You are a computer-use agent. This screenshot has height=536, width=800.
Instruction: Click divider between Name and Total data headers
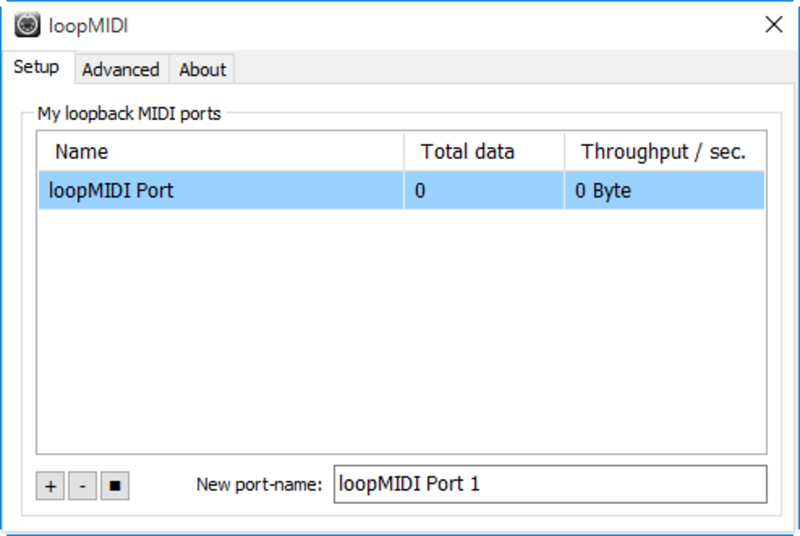(x=404, y=152)
